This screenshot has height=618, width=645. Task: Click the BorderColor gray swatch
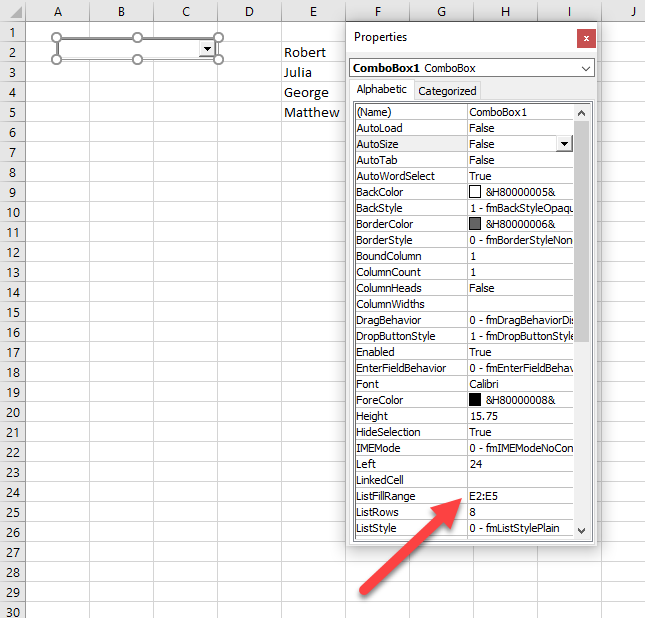point(475,224)
